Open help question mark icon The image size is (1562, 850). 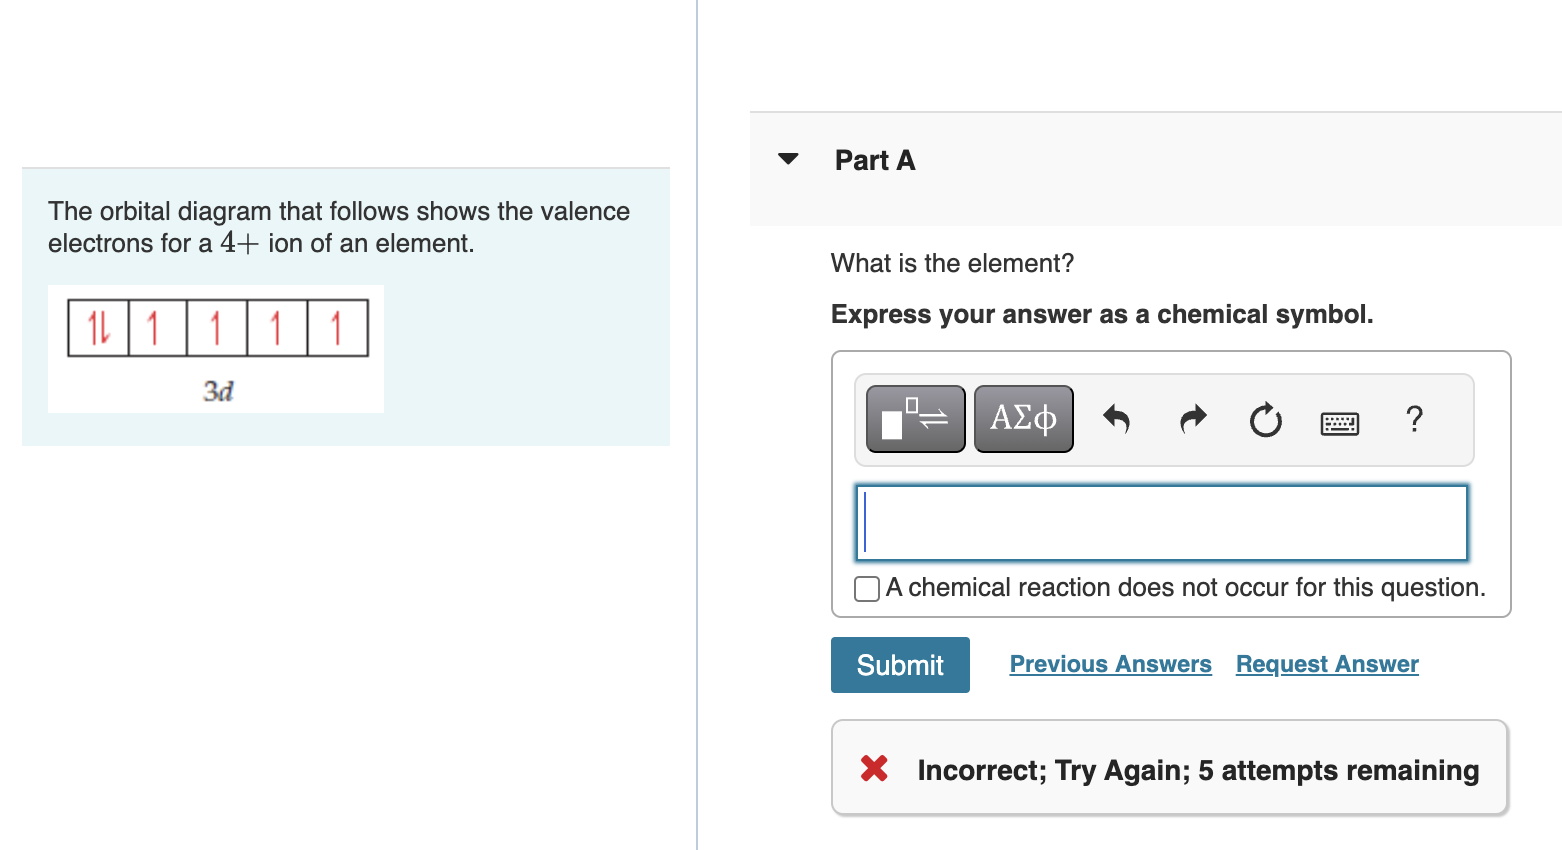1414,418
